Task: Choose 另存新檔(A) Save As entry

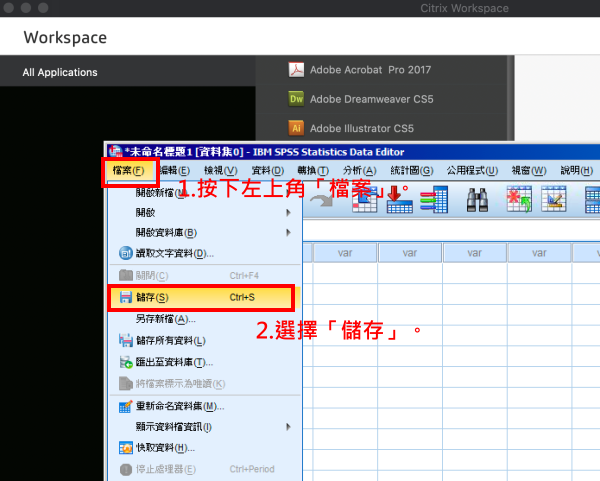Action: click(x=202, y=319)
